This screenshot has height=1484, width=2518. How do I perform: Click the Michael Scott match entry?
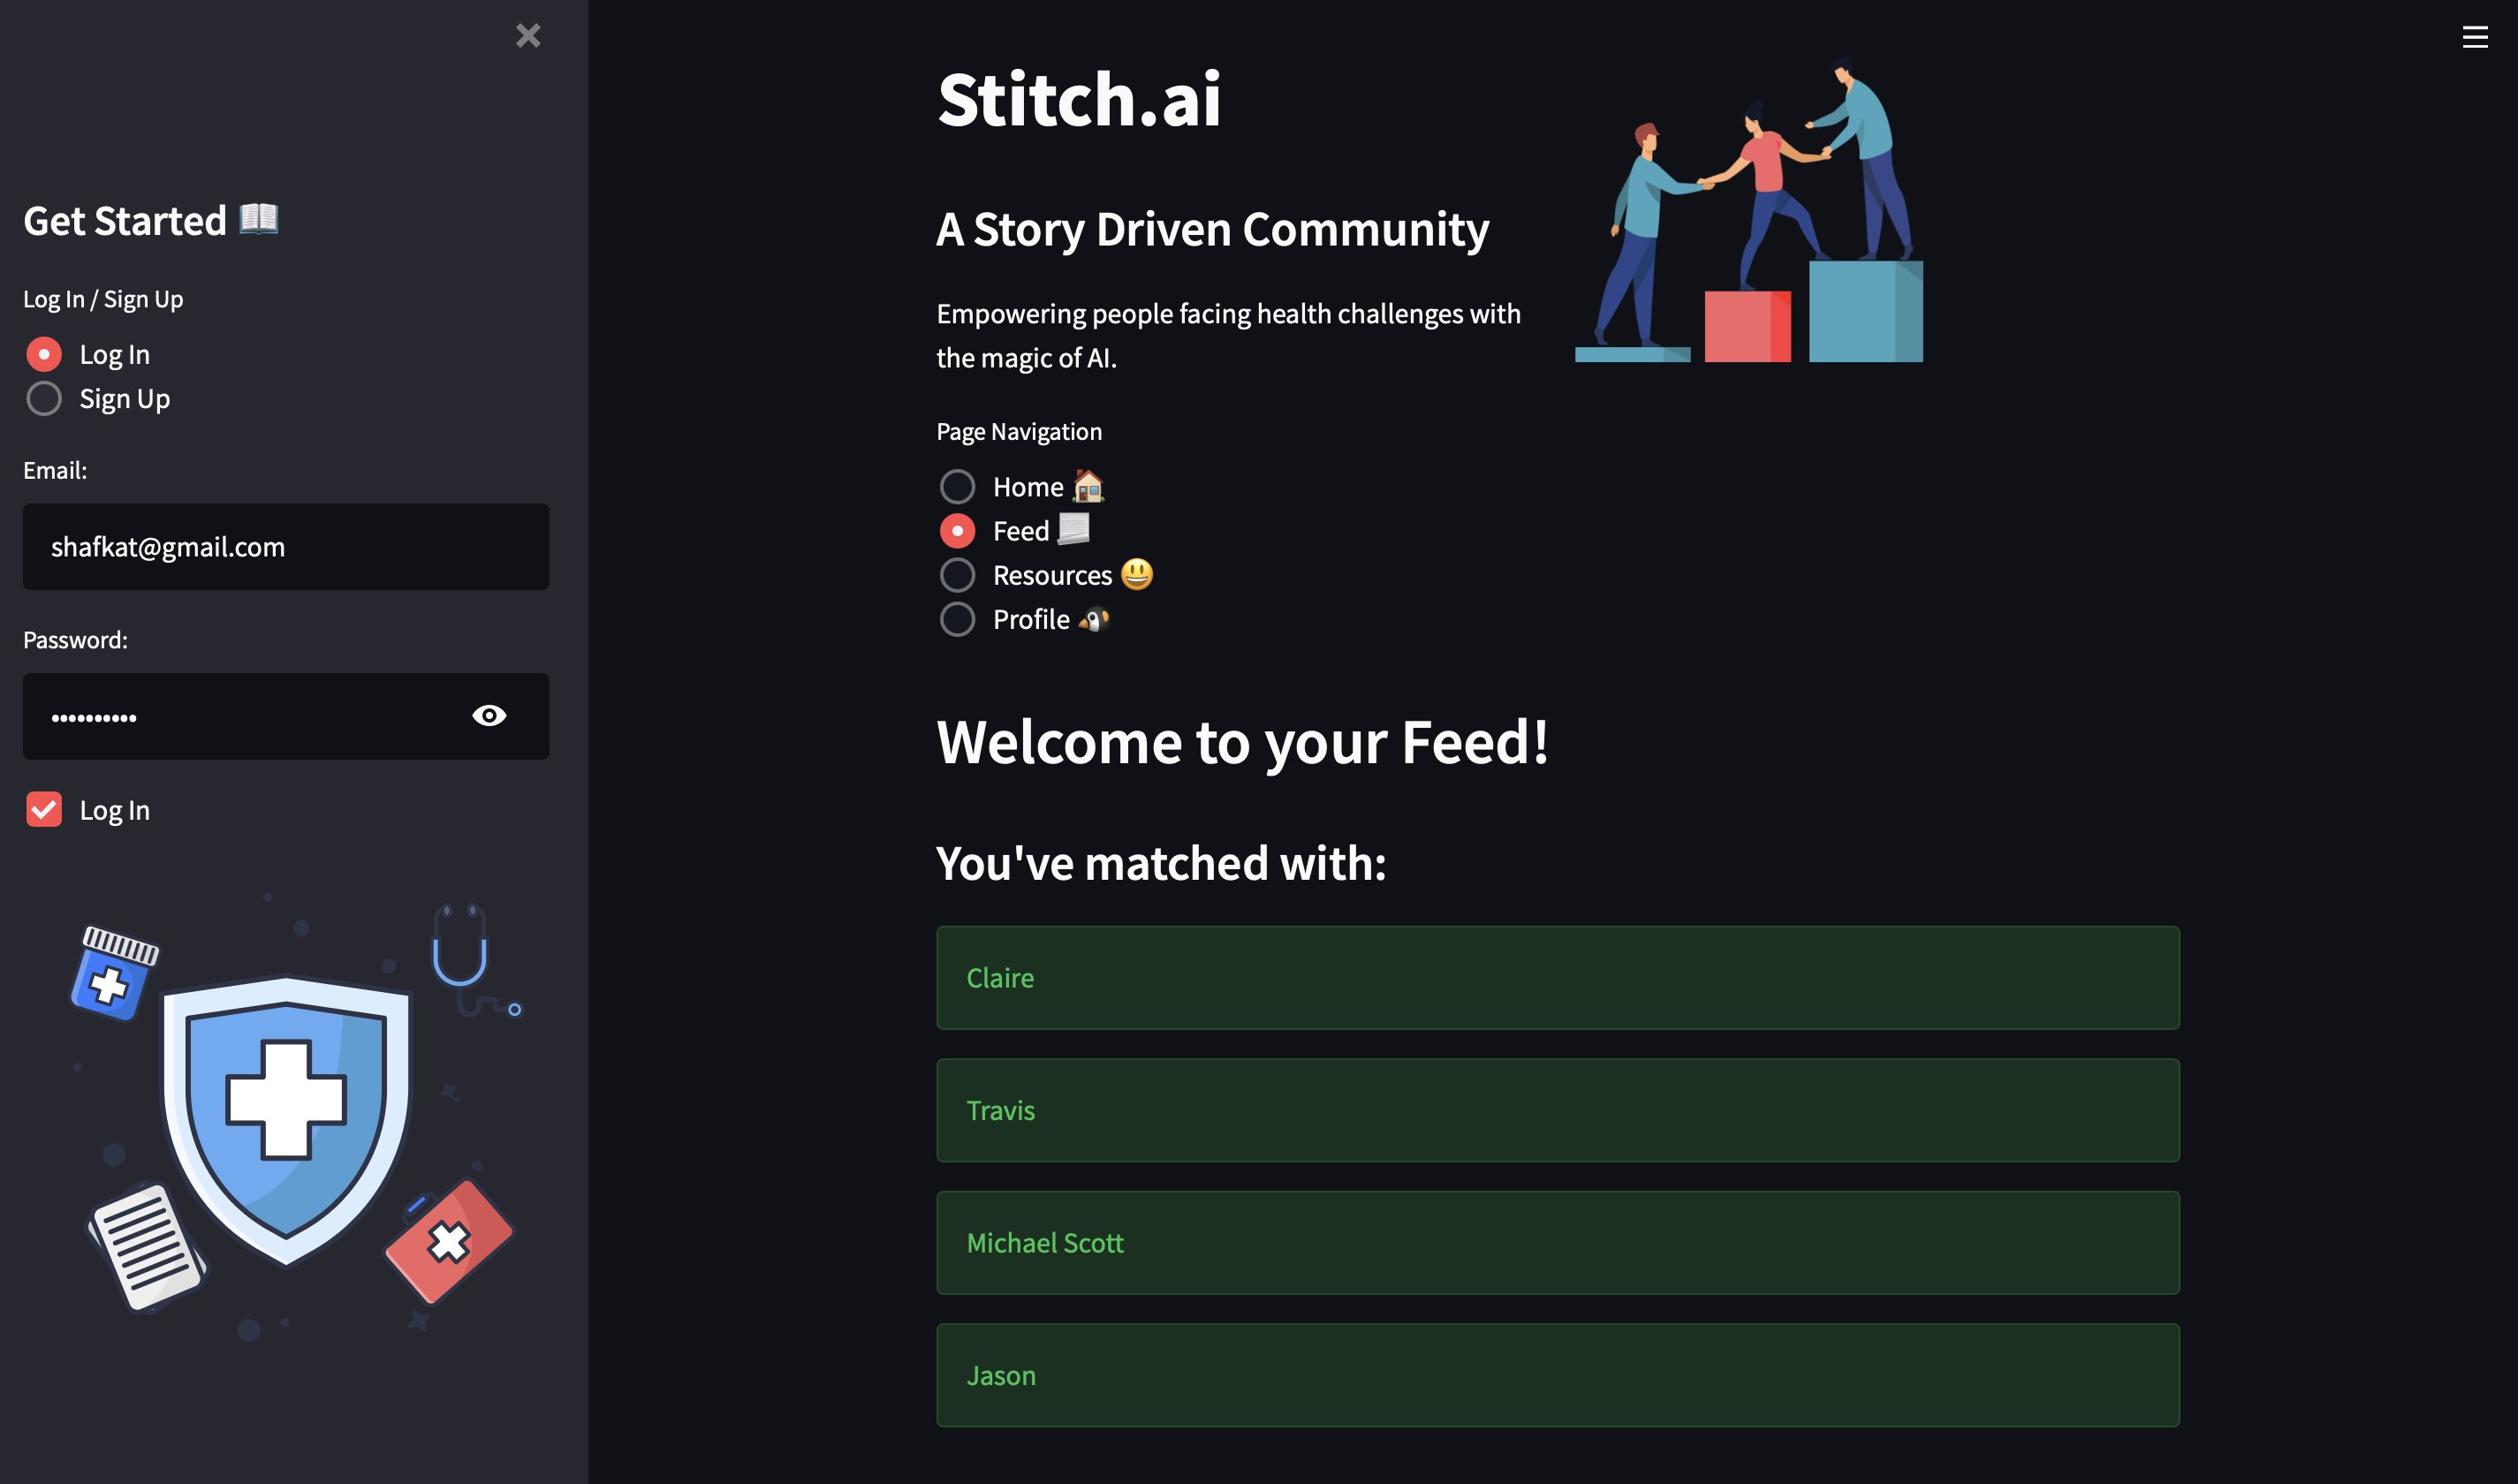[x=1557, y=1243]
